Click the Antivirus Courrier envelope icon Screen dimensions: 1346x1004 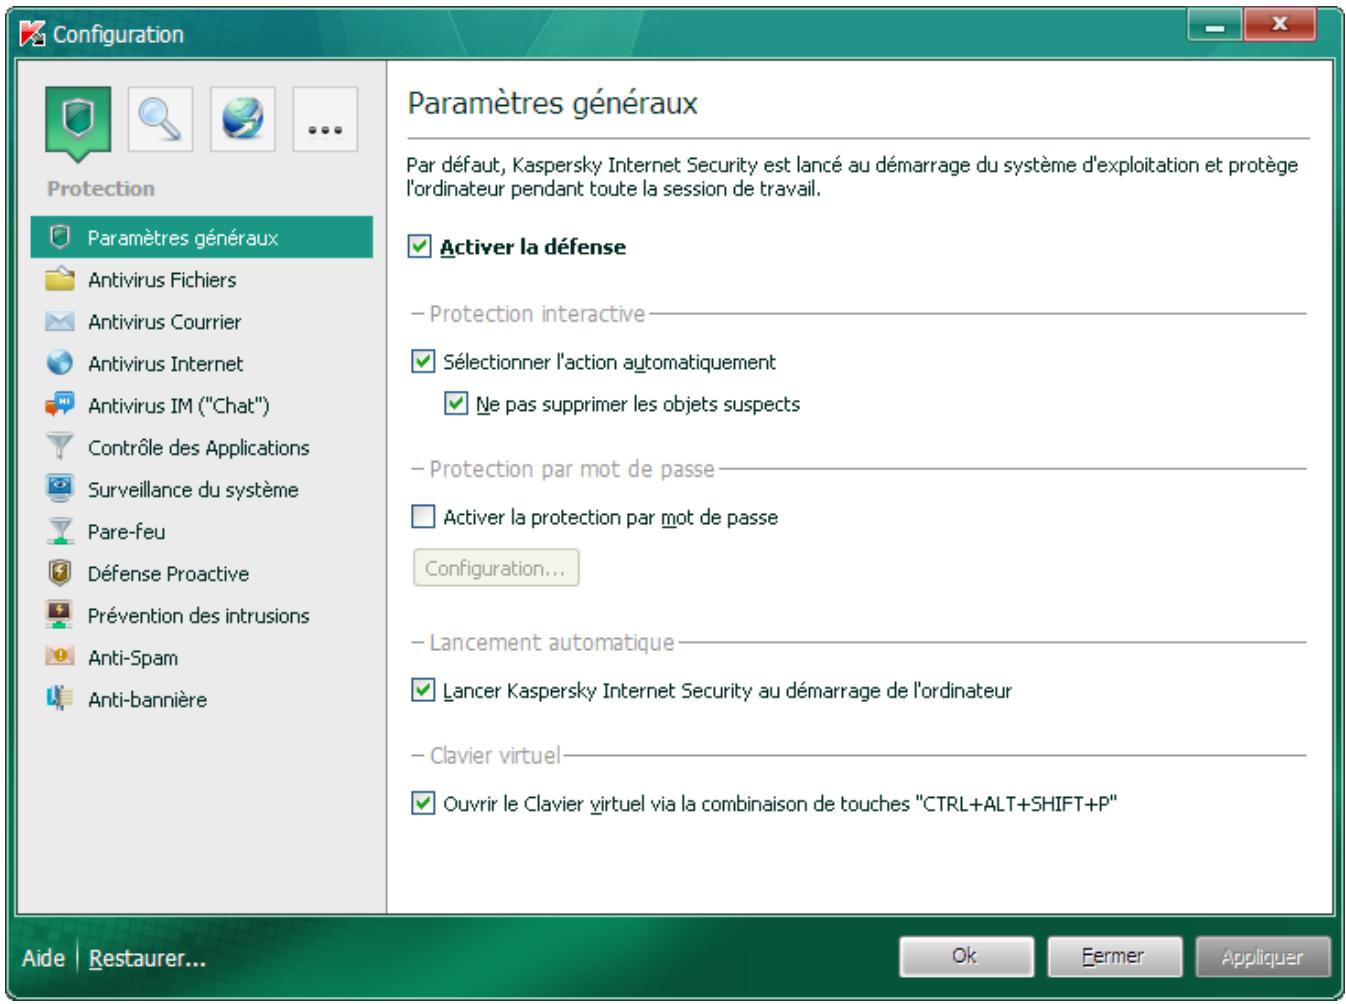[x=60, y=321]
